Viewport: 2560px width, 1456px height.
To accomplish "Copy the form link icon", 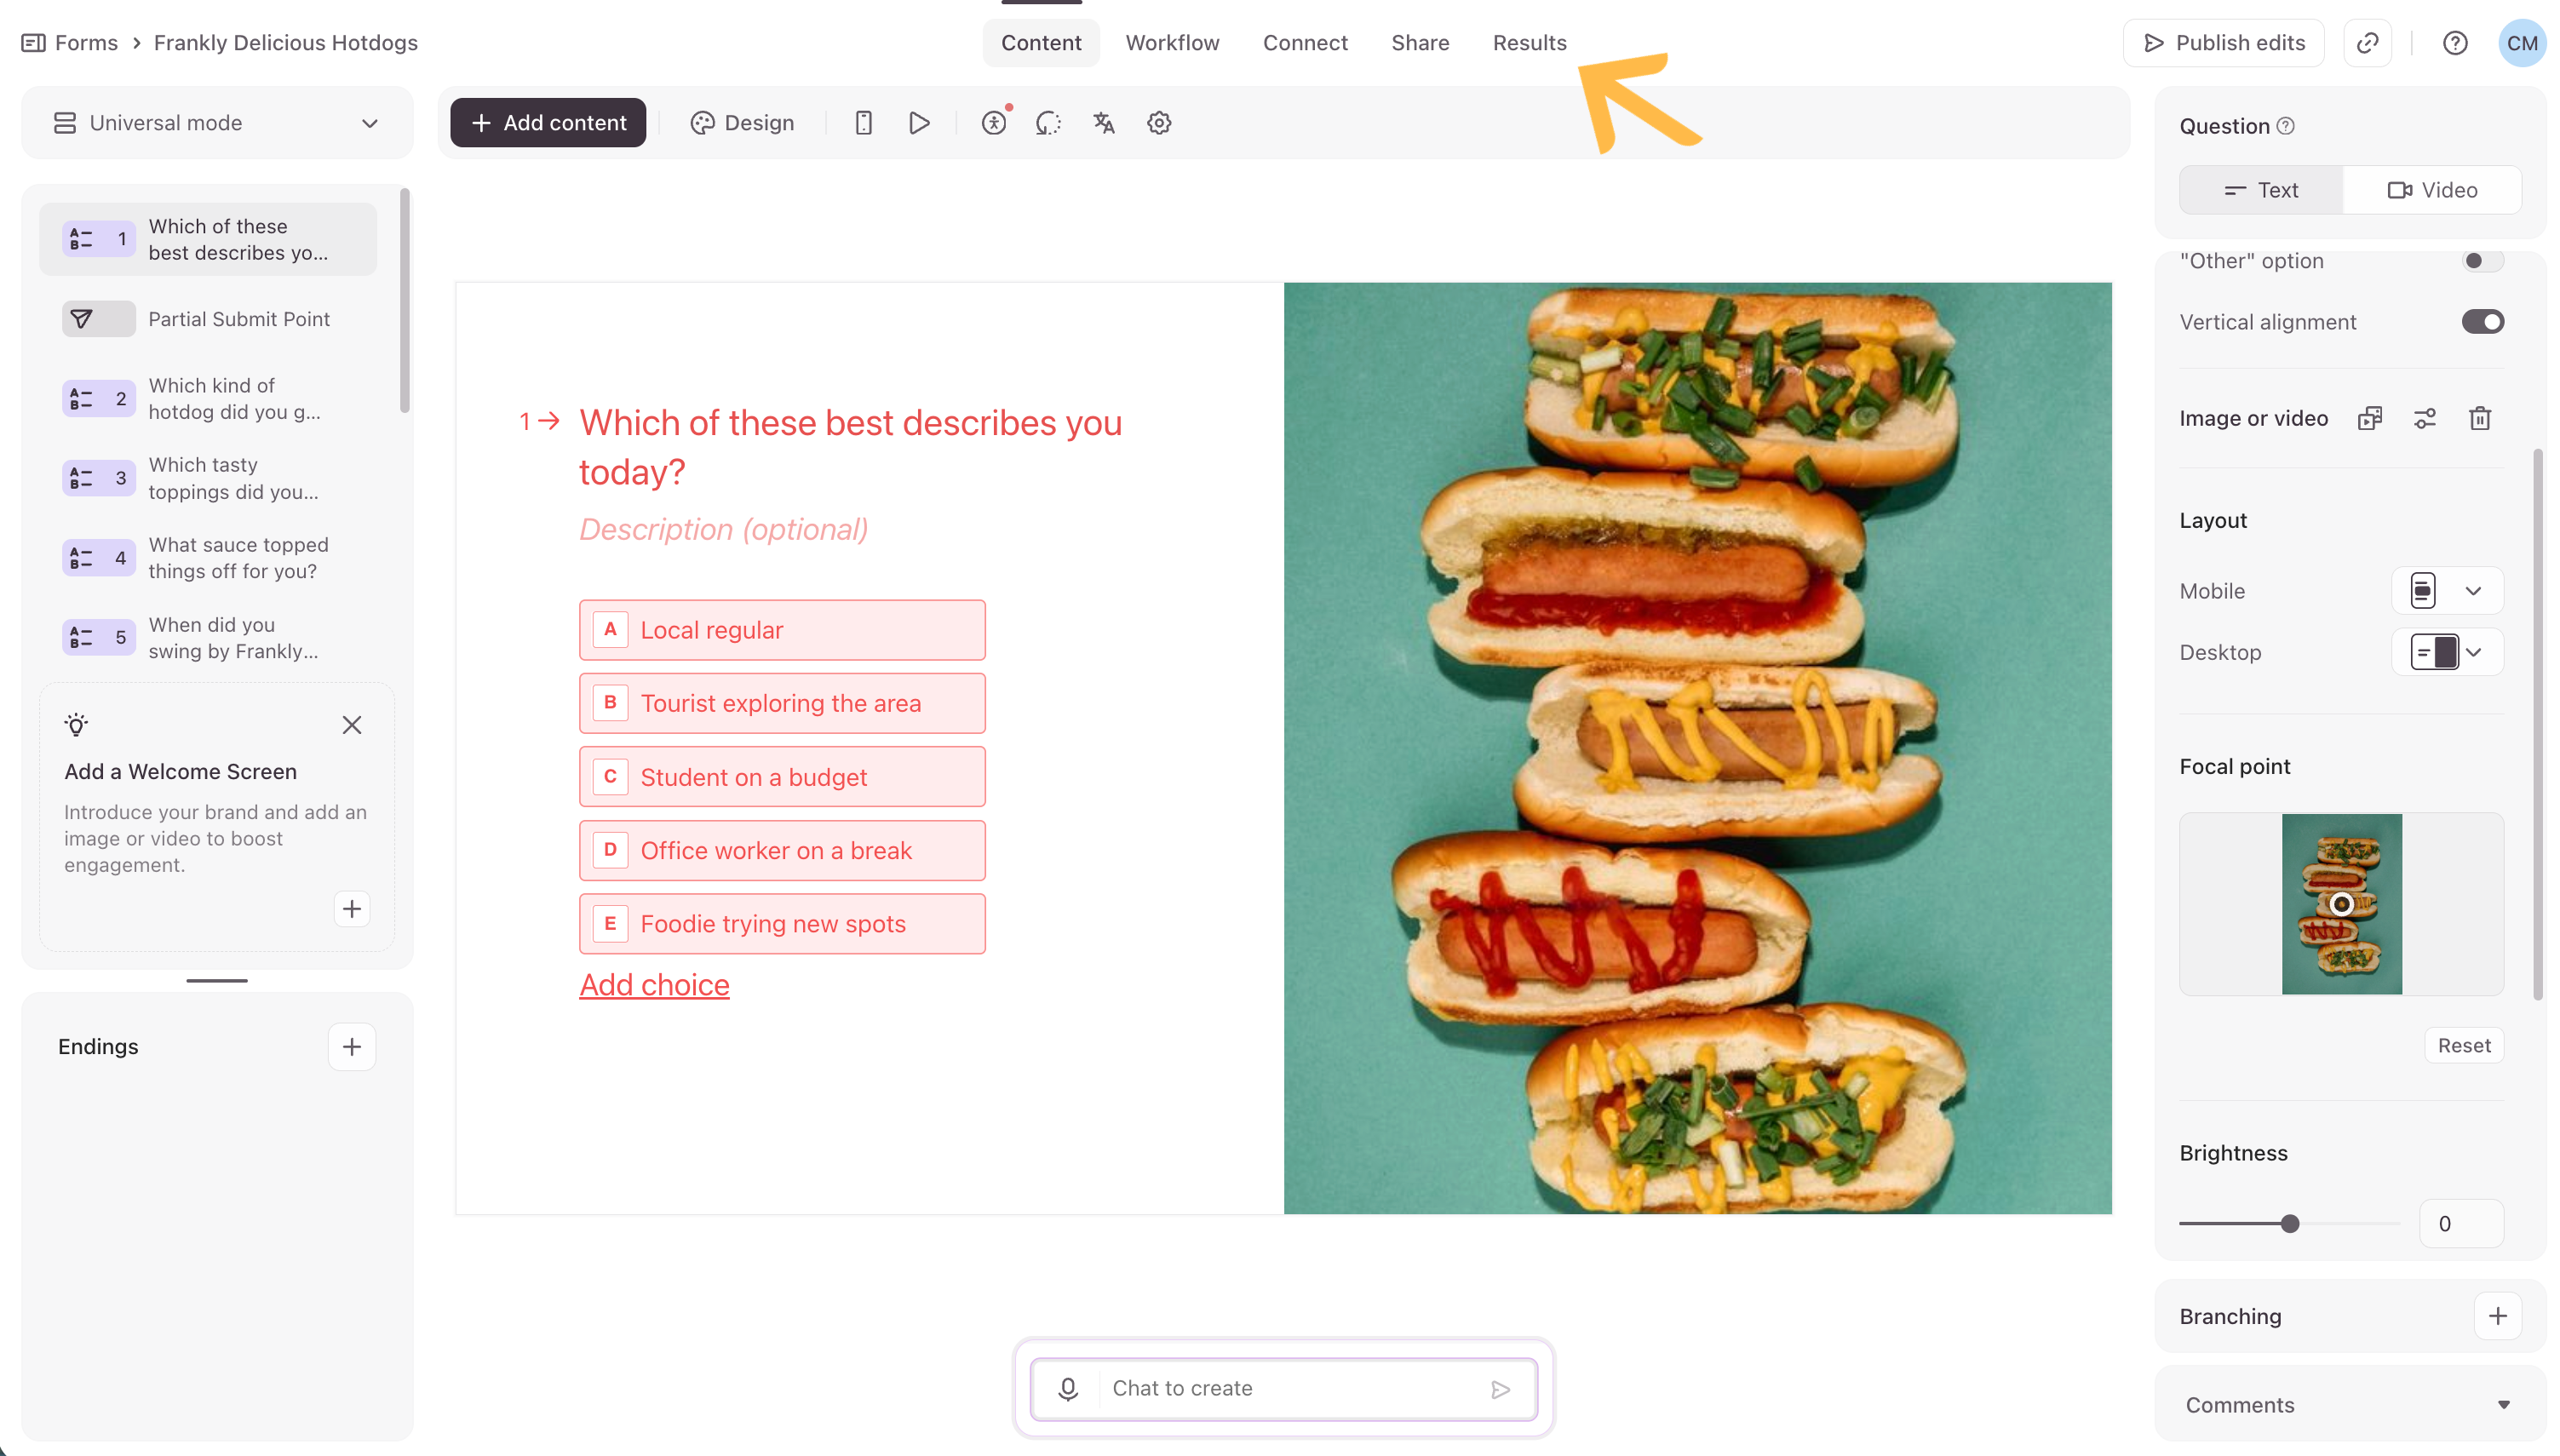I will coord(2367,43).
